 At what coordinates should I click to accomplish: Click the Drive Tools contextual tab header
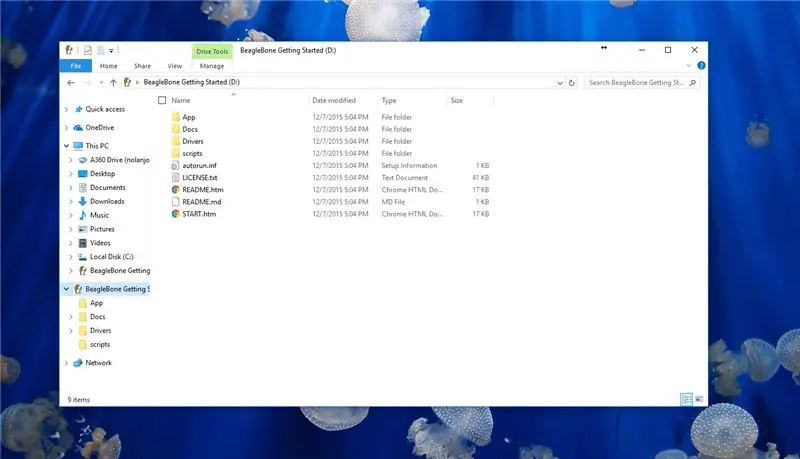pyautogui.click(x=212, y=52)
